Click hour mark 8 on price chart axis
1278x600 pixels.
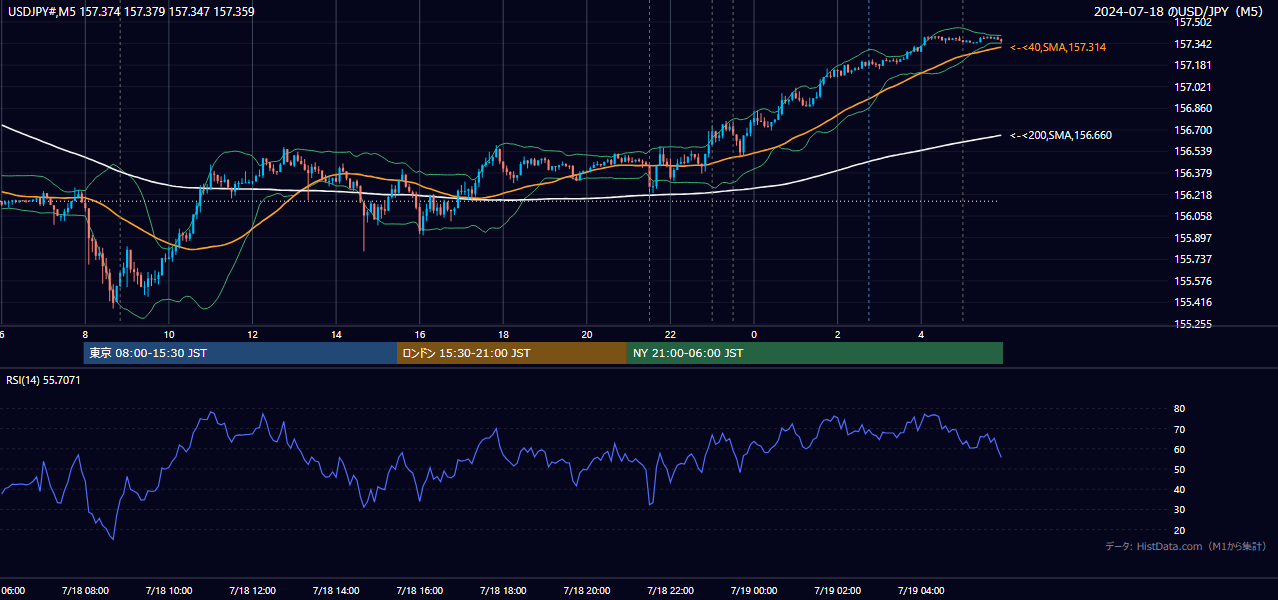(85, 334)
